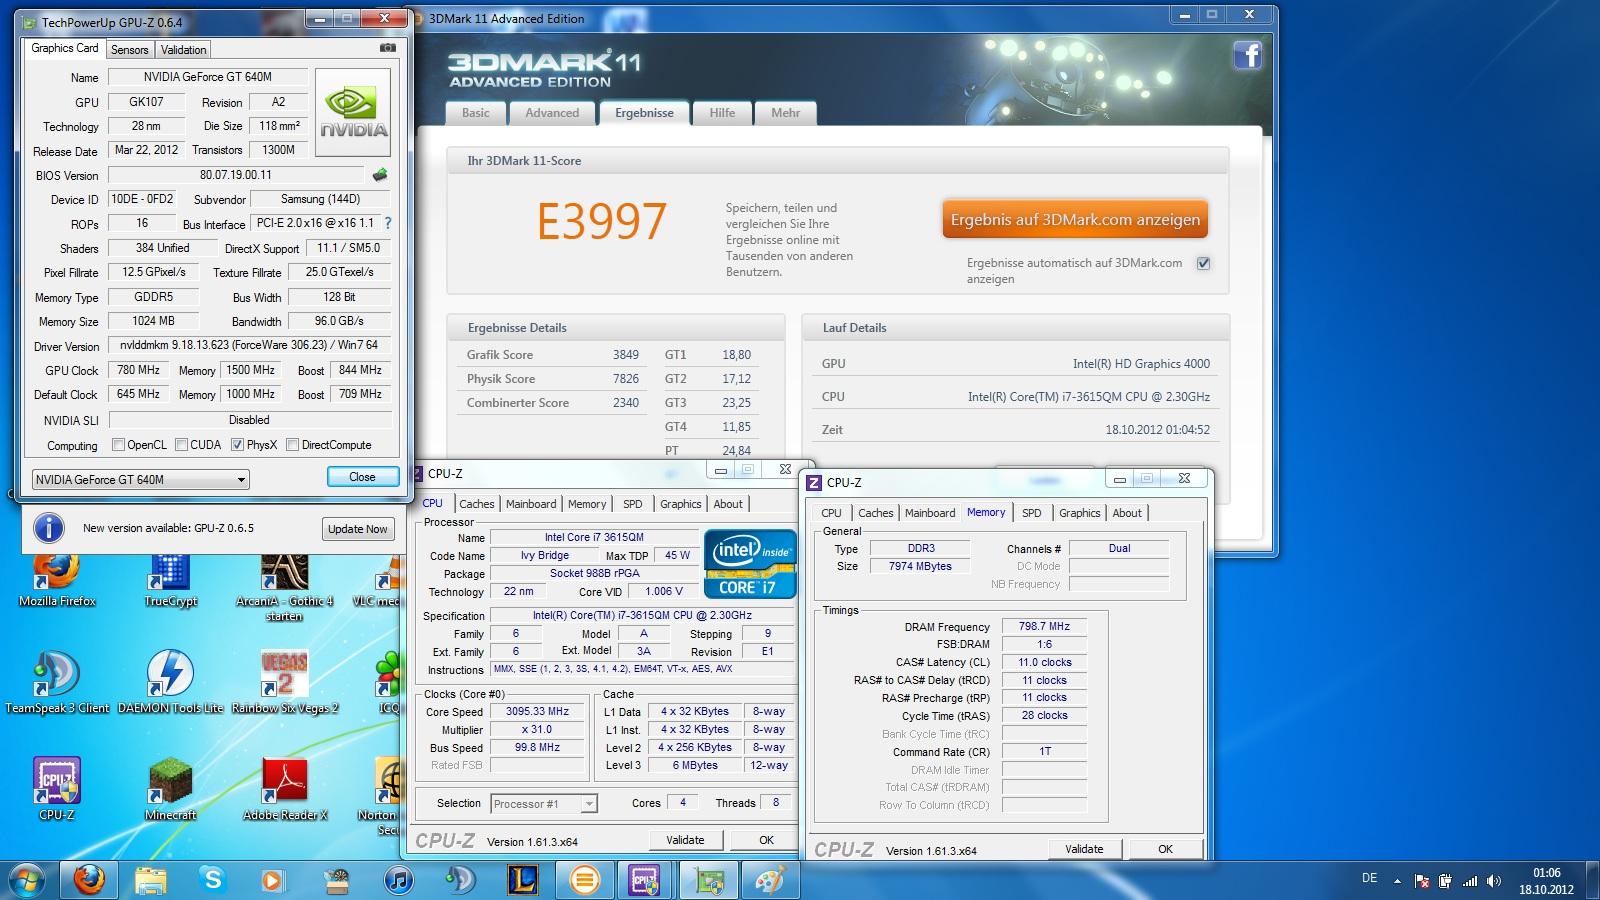Click the network signal tray icon
The image size is (1600, 900).
[1470, 881]
